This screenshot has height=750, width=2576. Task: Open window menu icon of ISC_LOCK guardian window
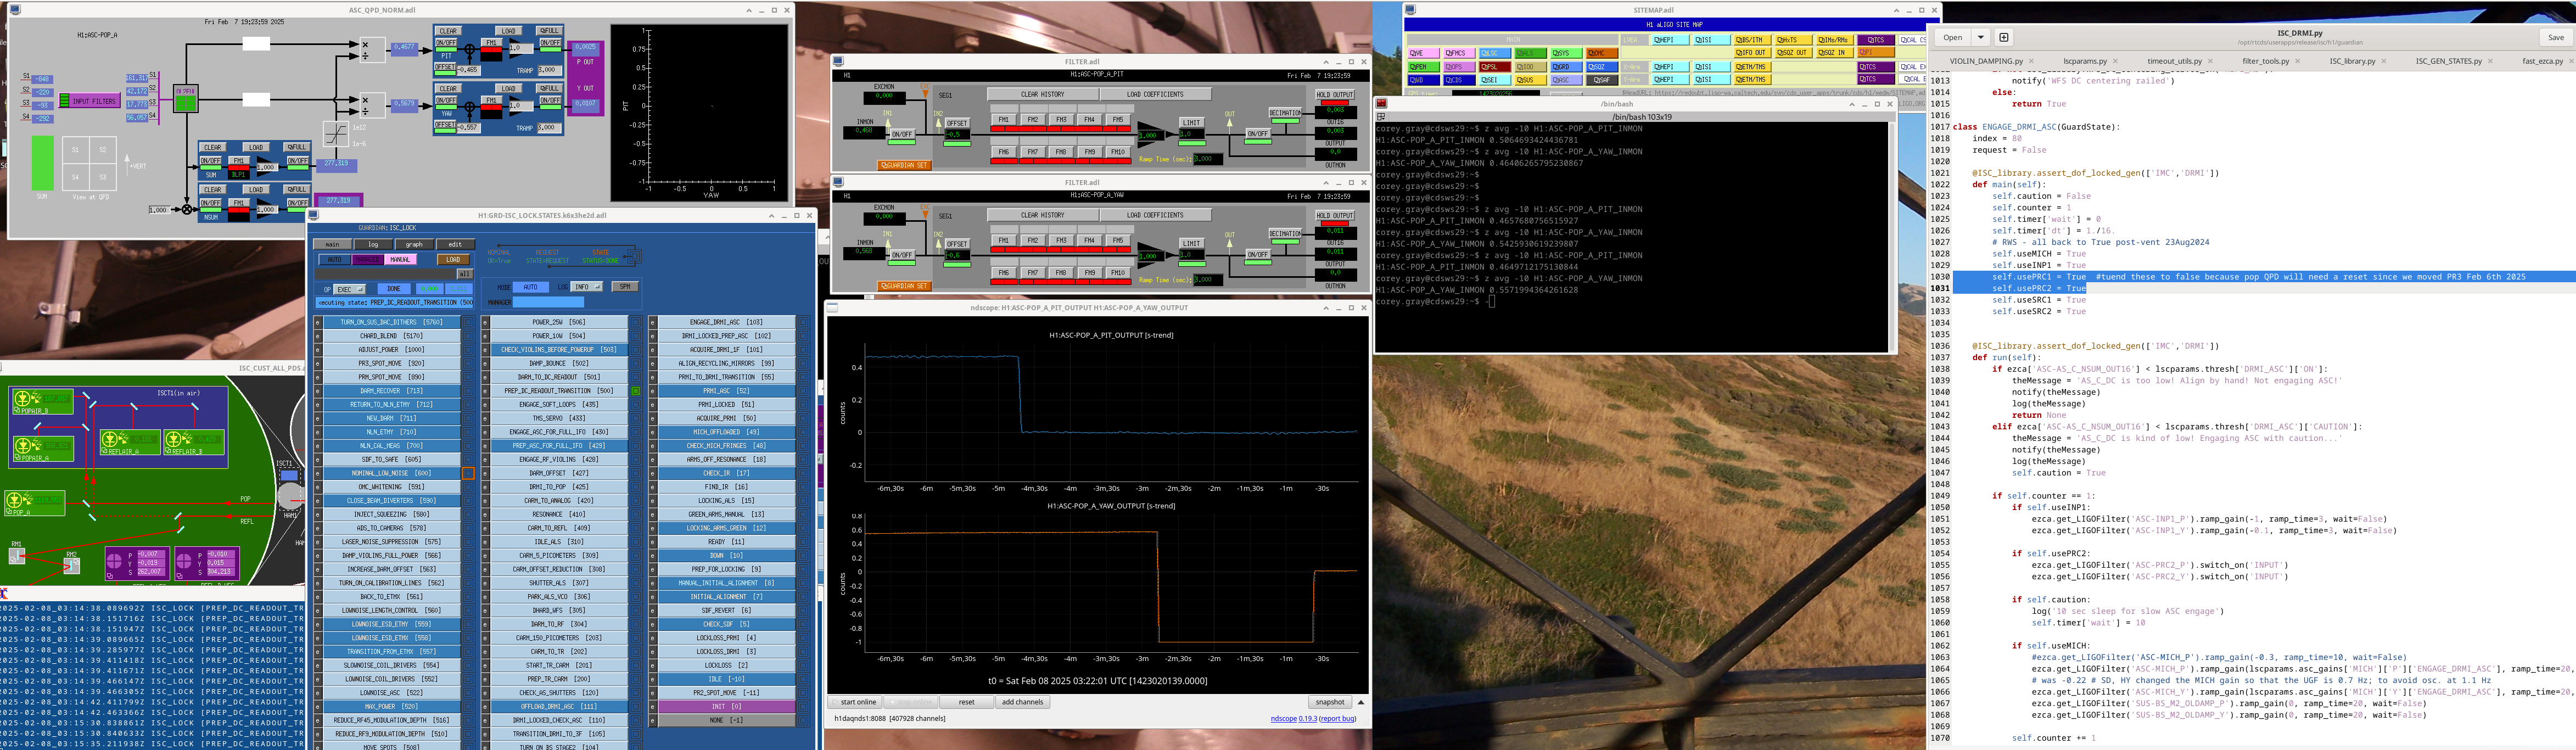point(313,215)
